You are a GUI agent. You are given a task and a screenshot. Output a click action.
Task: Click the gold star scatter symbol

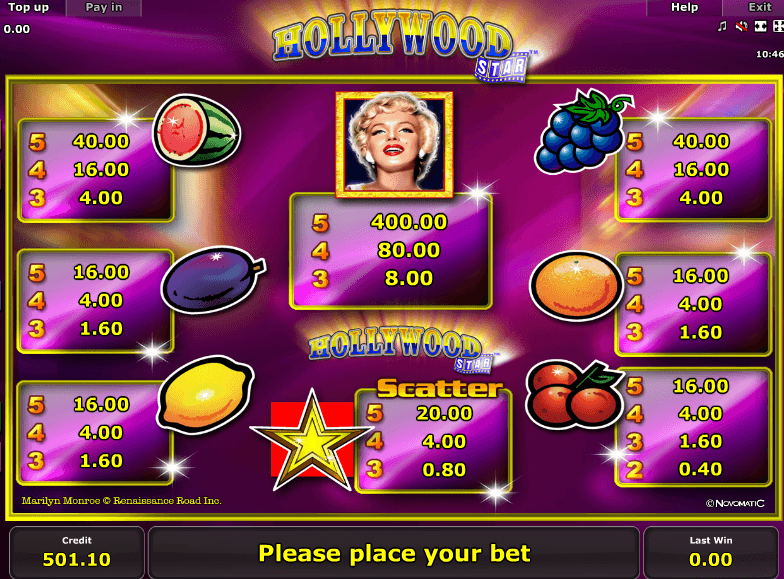(312, 442)
